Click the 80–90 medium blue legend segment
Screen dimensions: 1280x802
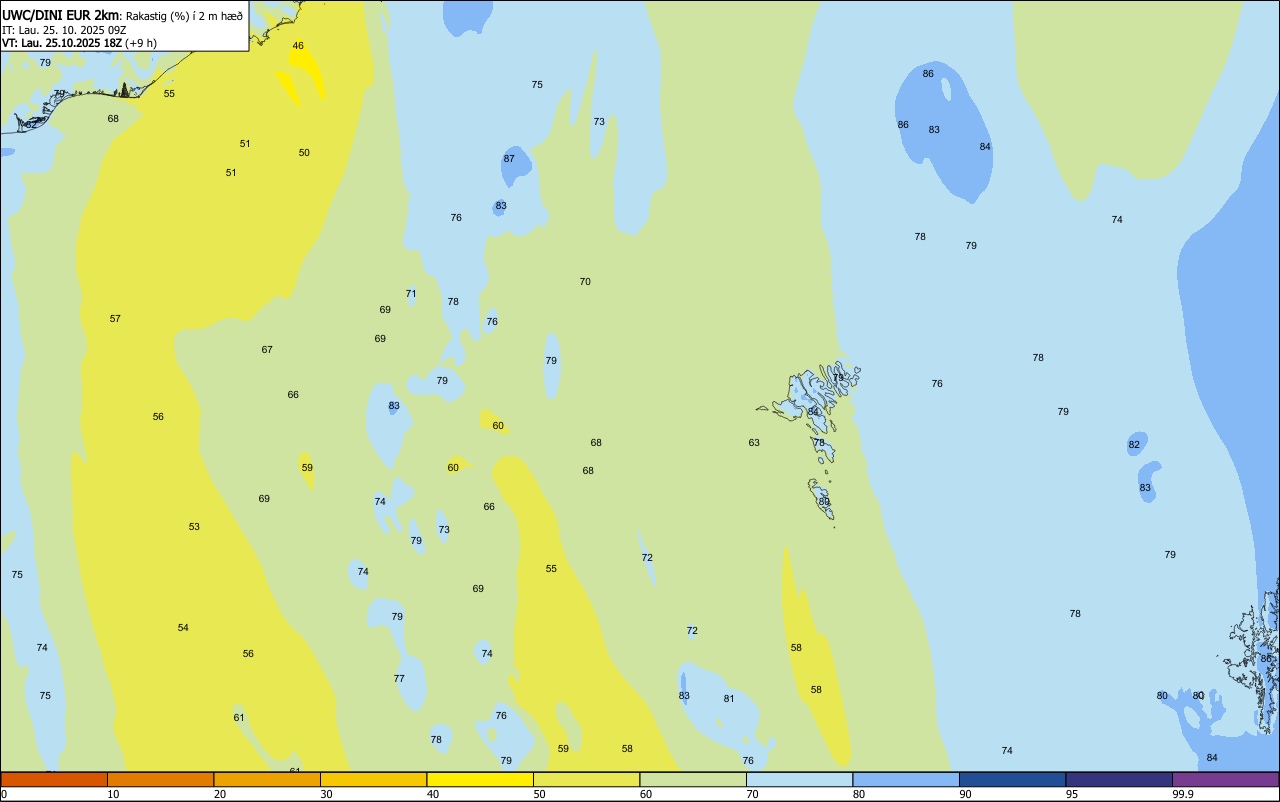tap(906, 779)
